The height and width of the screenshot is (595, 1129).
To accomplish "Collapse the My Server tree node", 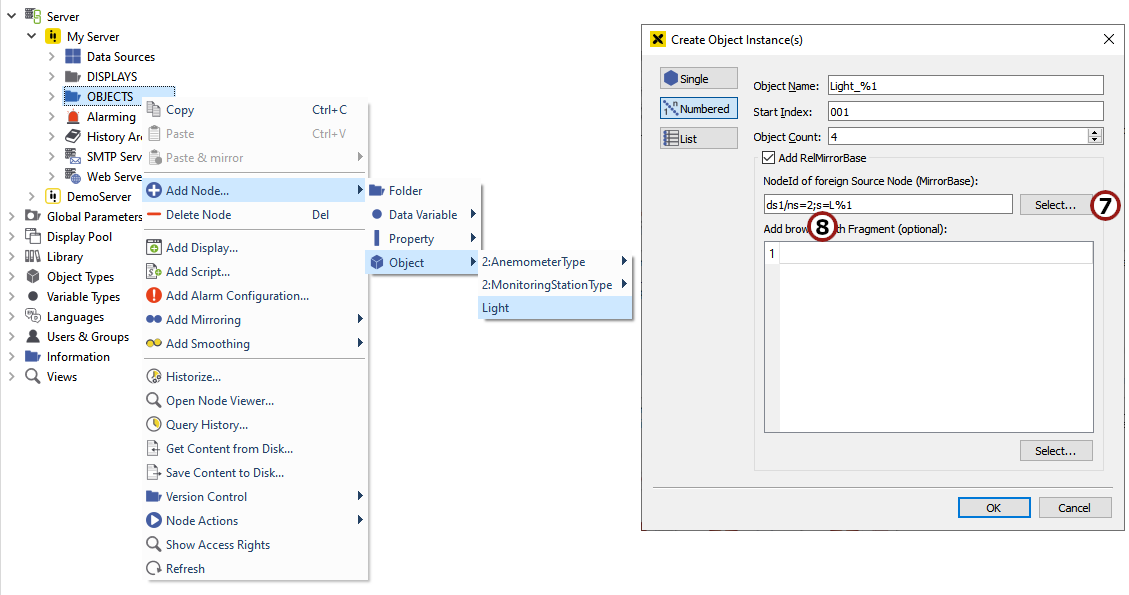I will (32, 36).
